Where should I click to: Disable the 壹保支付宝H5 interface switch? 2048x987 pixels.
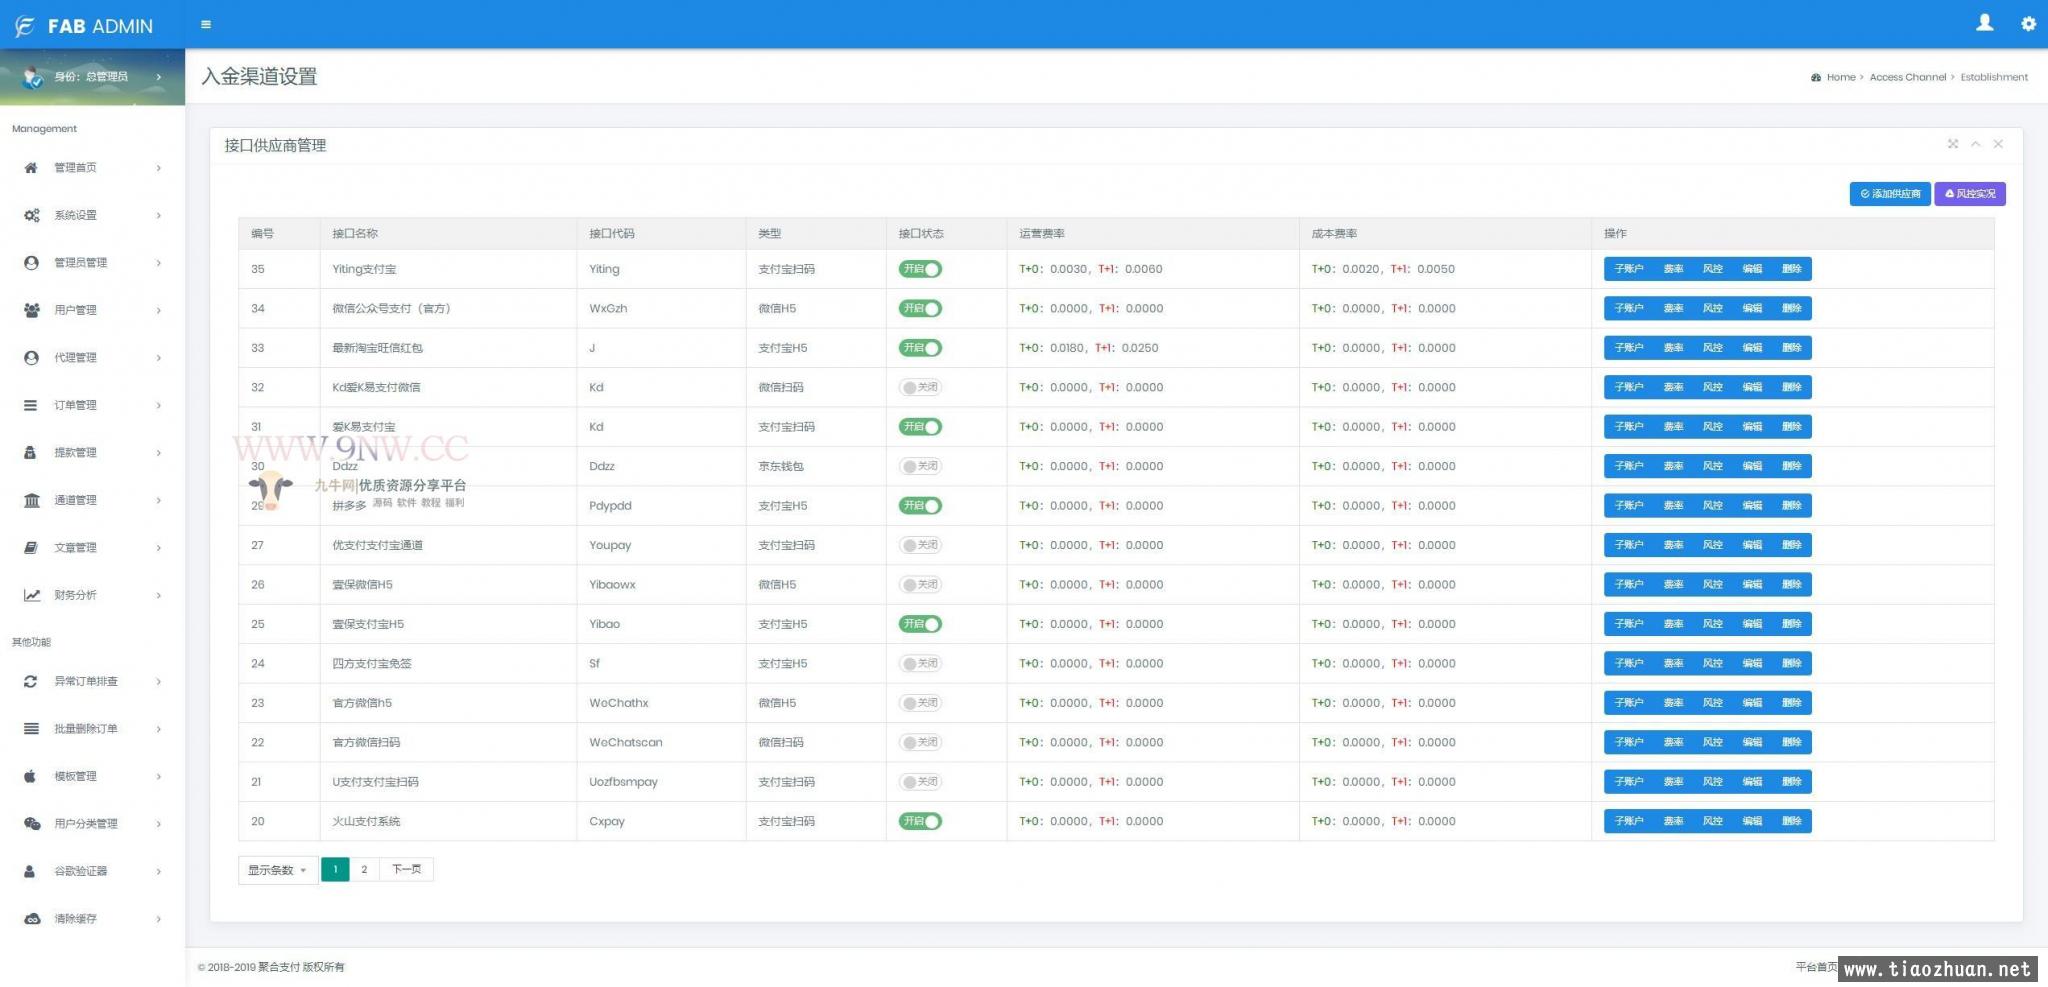[x=920, y=624]
